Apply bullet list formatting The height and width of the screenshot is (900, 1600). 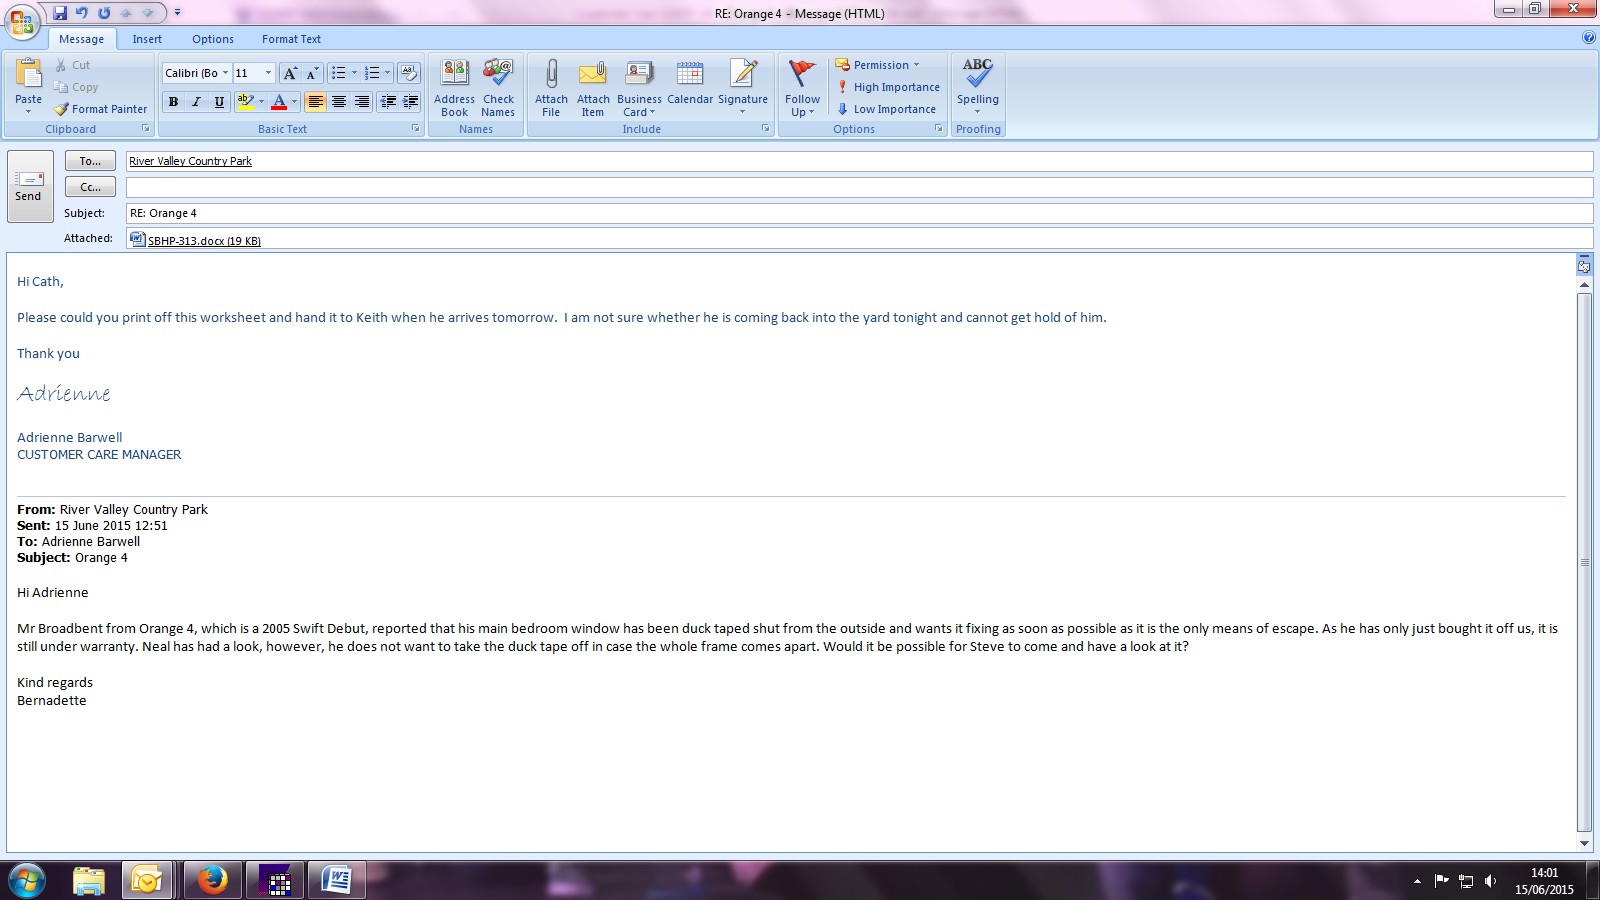pyautogui.click(x=339, y=73)
